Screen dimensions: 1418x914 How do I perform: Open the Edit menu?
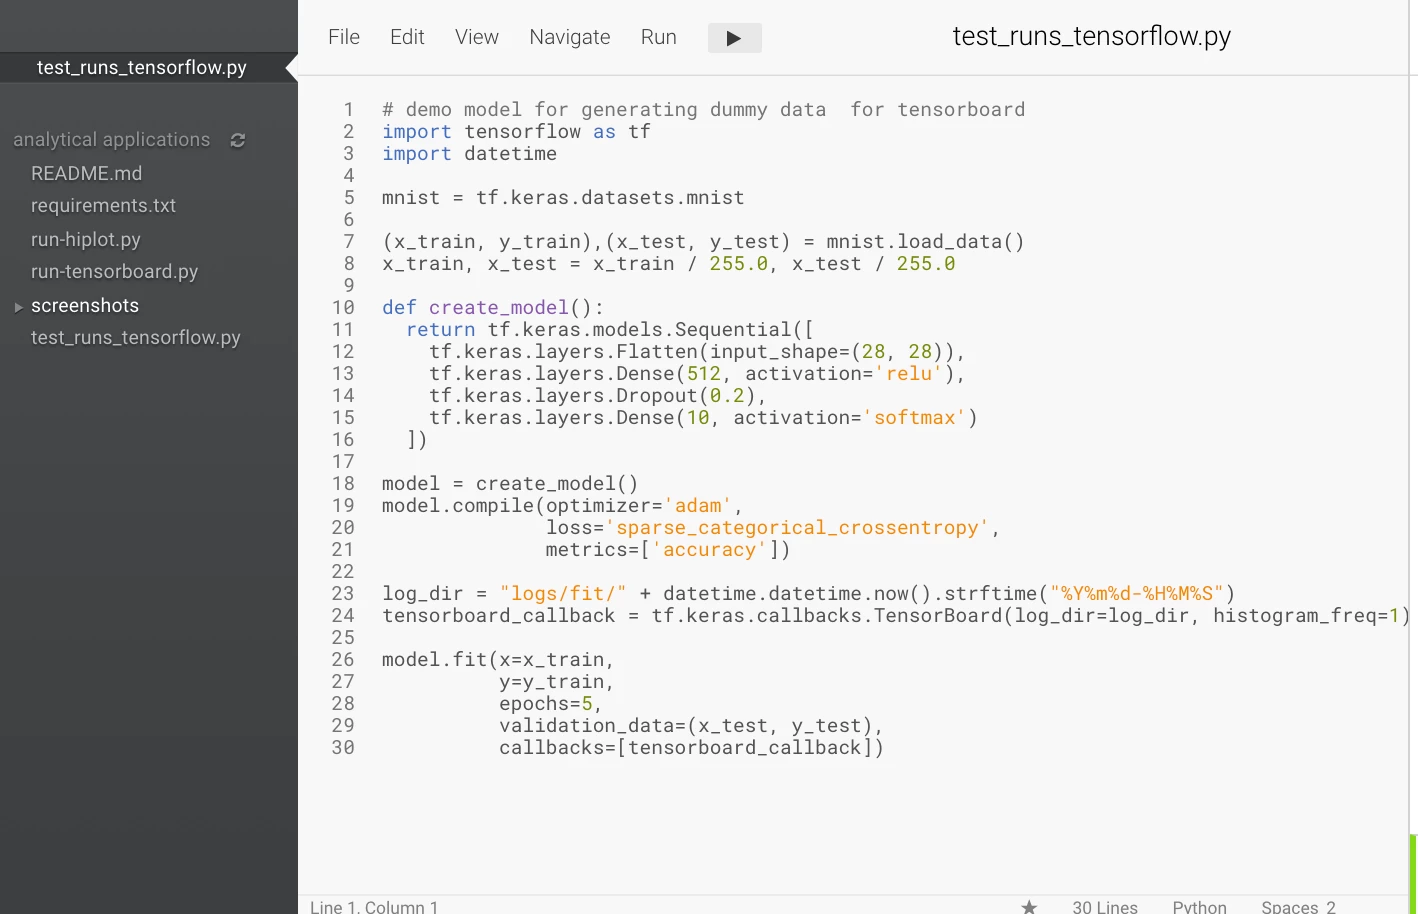tap(407, 37)
